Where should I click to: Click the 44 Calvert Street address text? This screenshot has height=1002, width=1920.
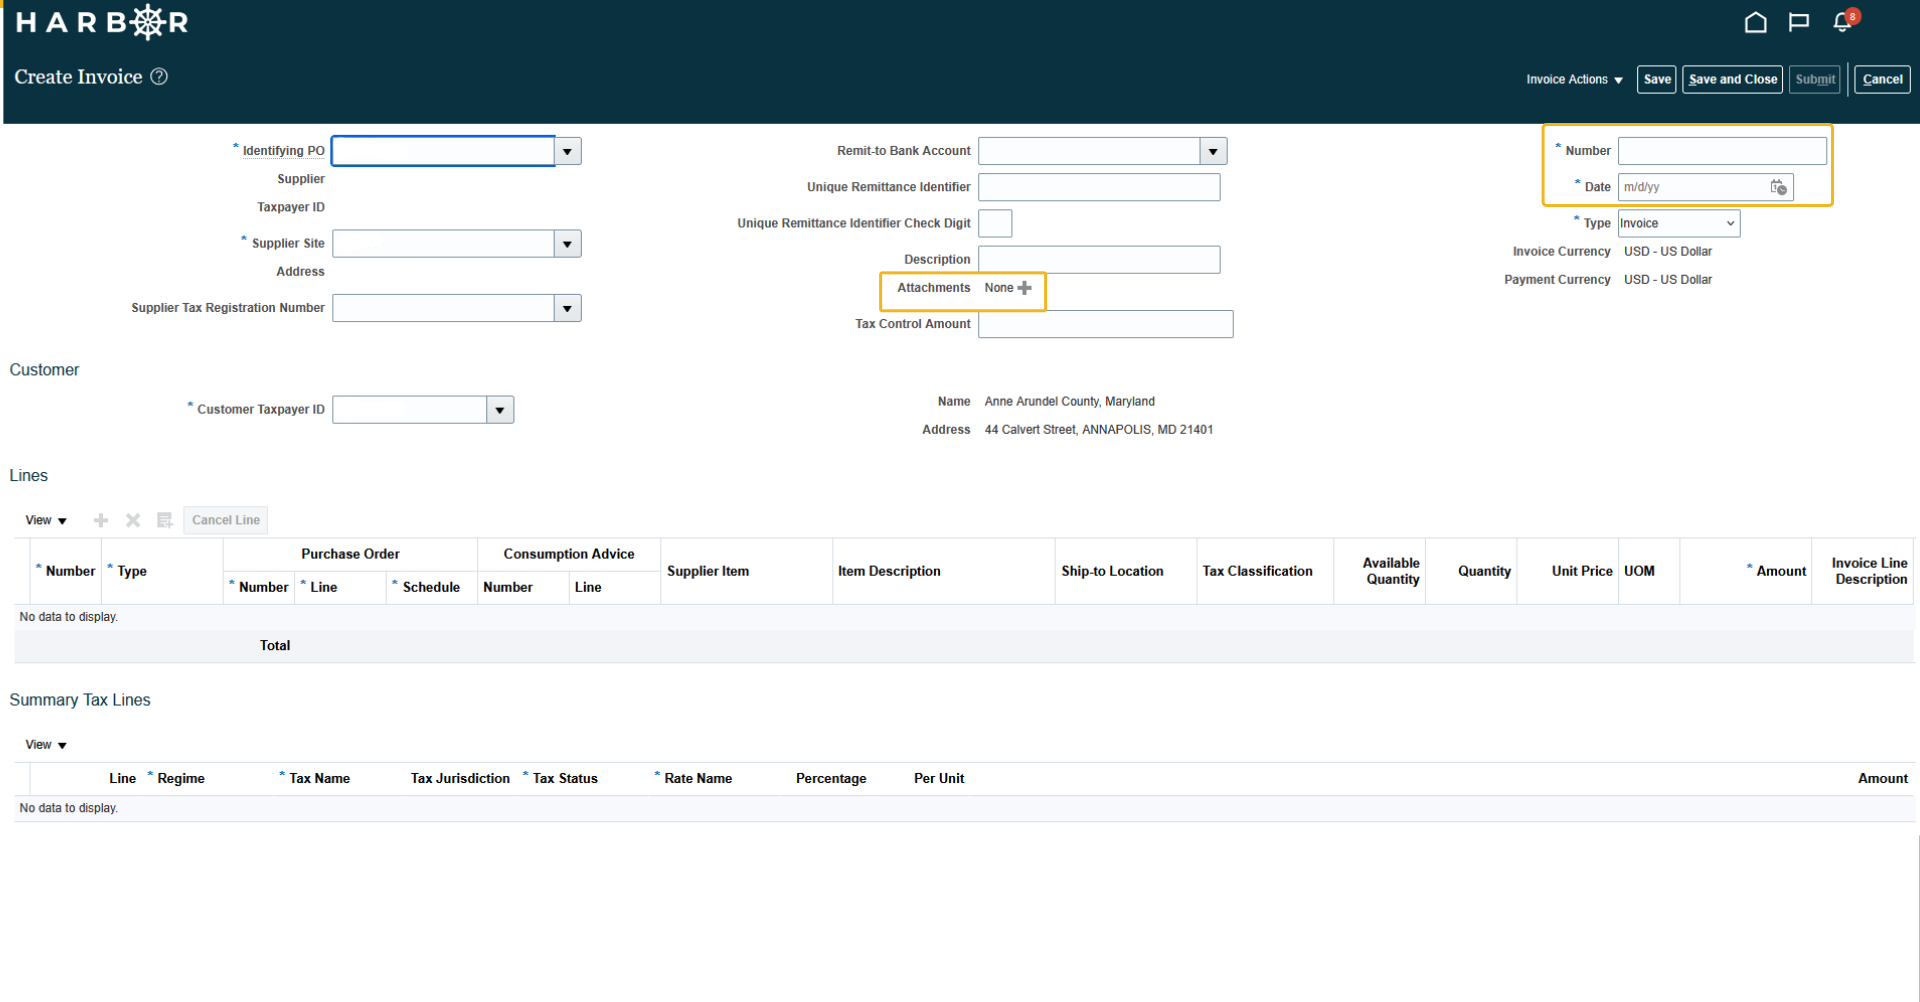pos(1098,430)
